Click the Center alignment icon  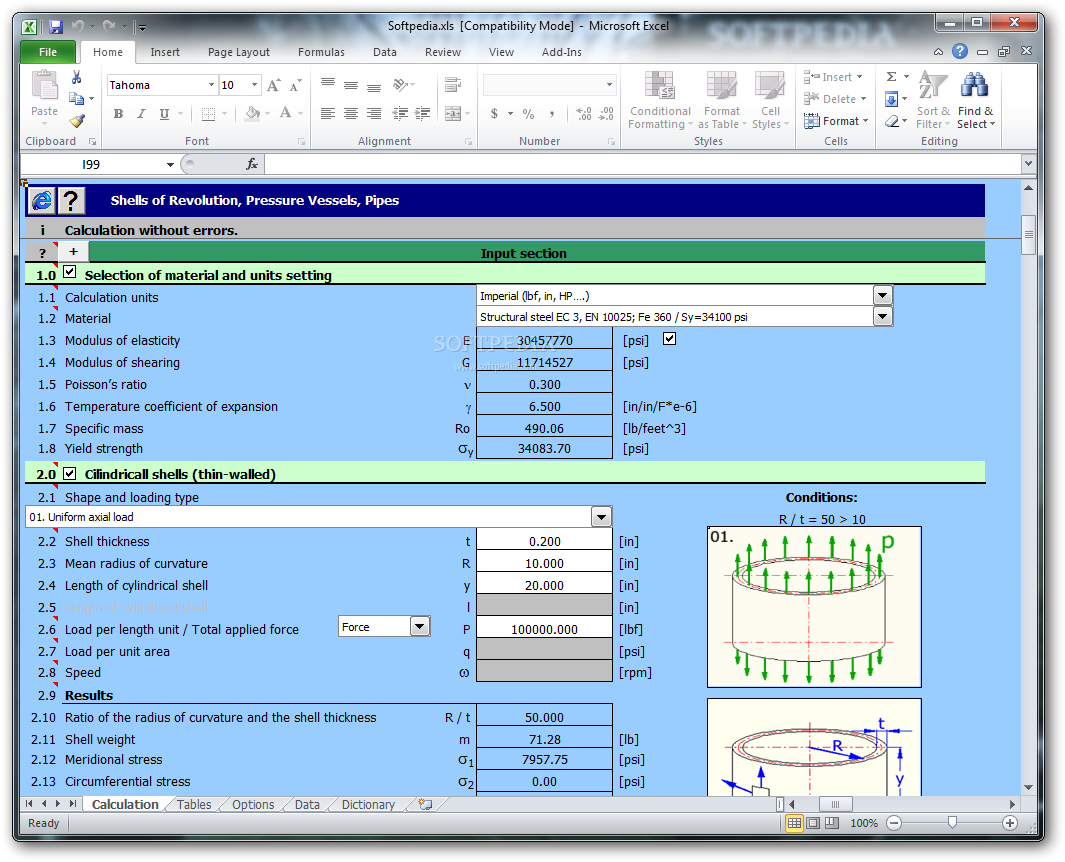pos(350,113)
